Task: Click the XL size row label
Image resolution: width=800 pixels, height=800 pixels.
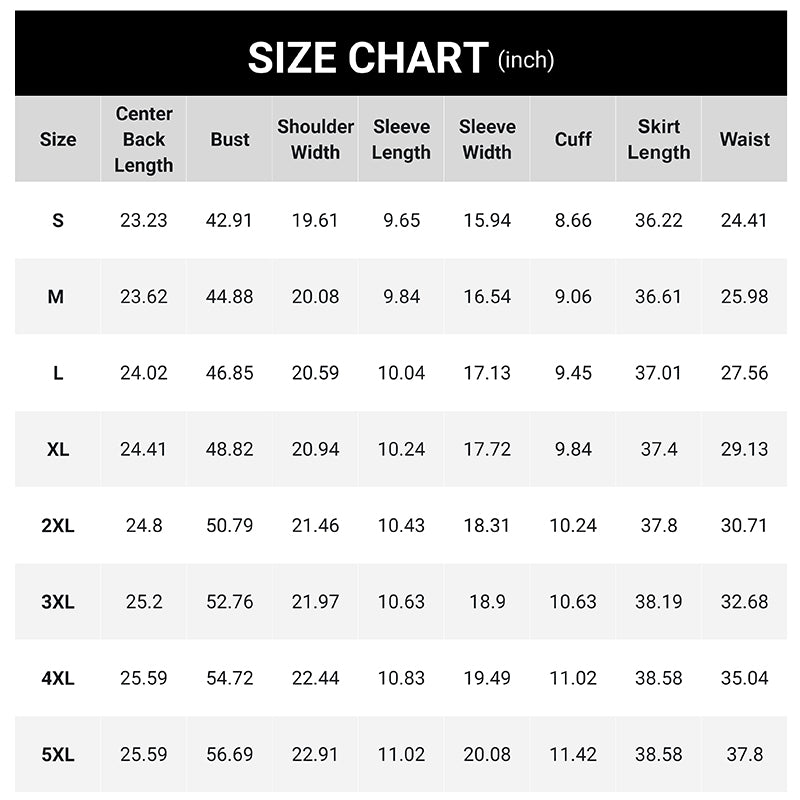Action: (x=58, y=450)
